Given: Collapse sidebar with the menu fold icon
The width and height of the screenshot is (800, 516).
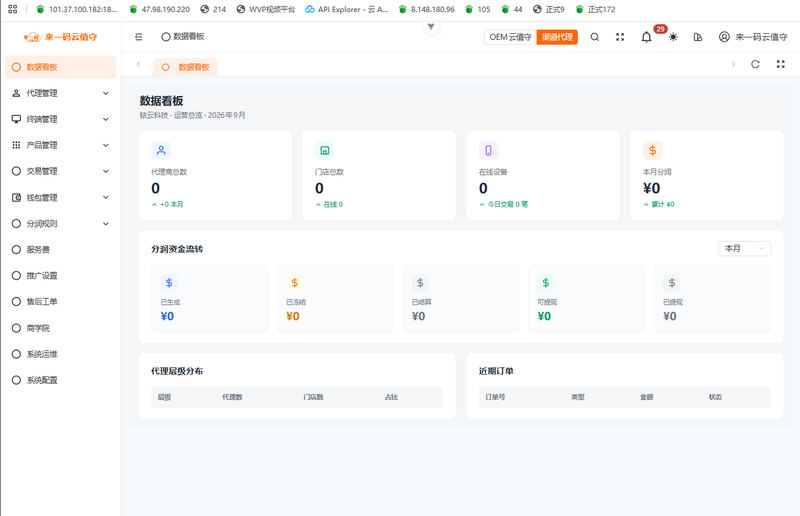Looking at the screenshot, I should click(139, 37).
